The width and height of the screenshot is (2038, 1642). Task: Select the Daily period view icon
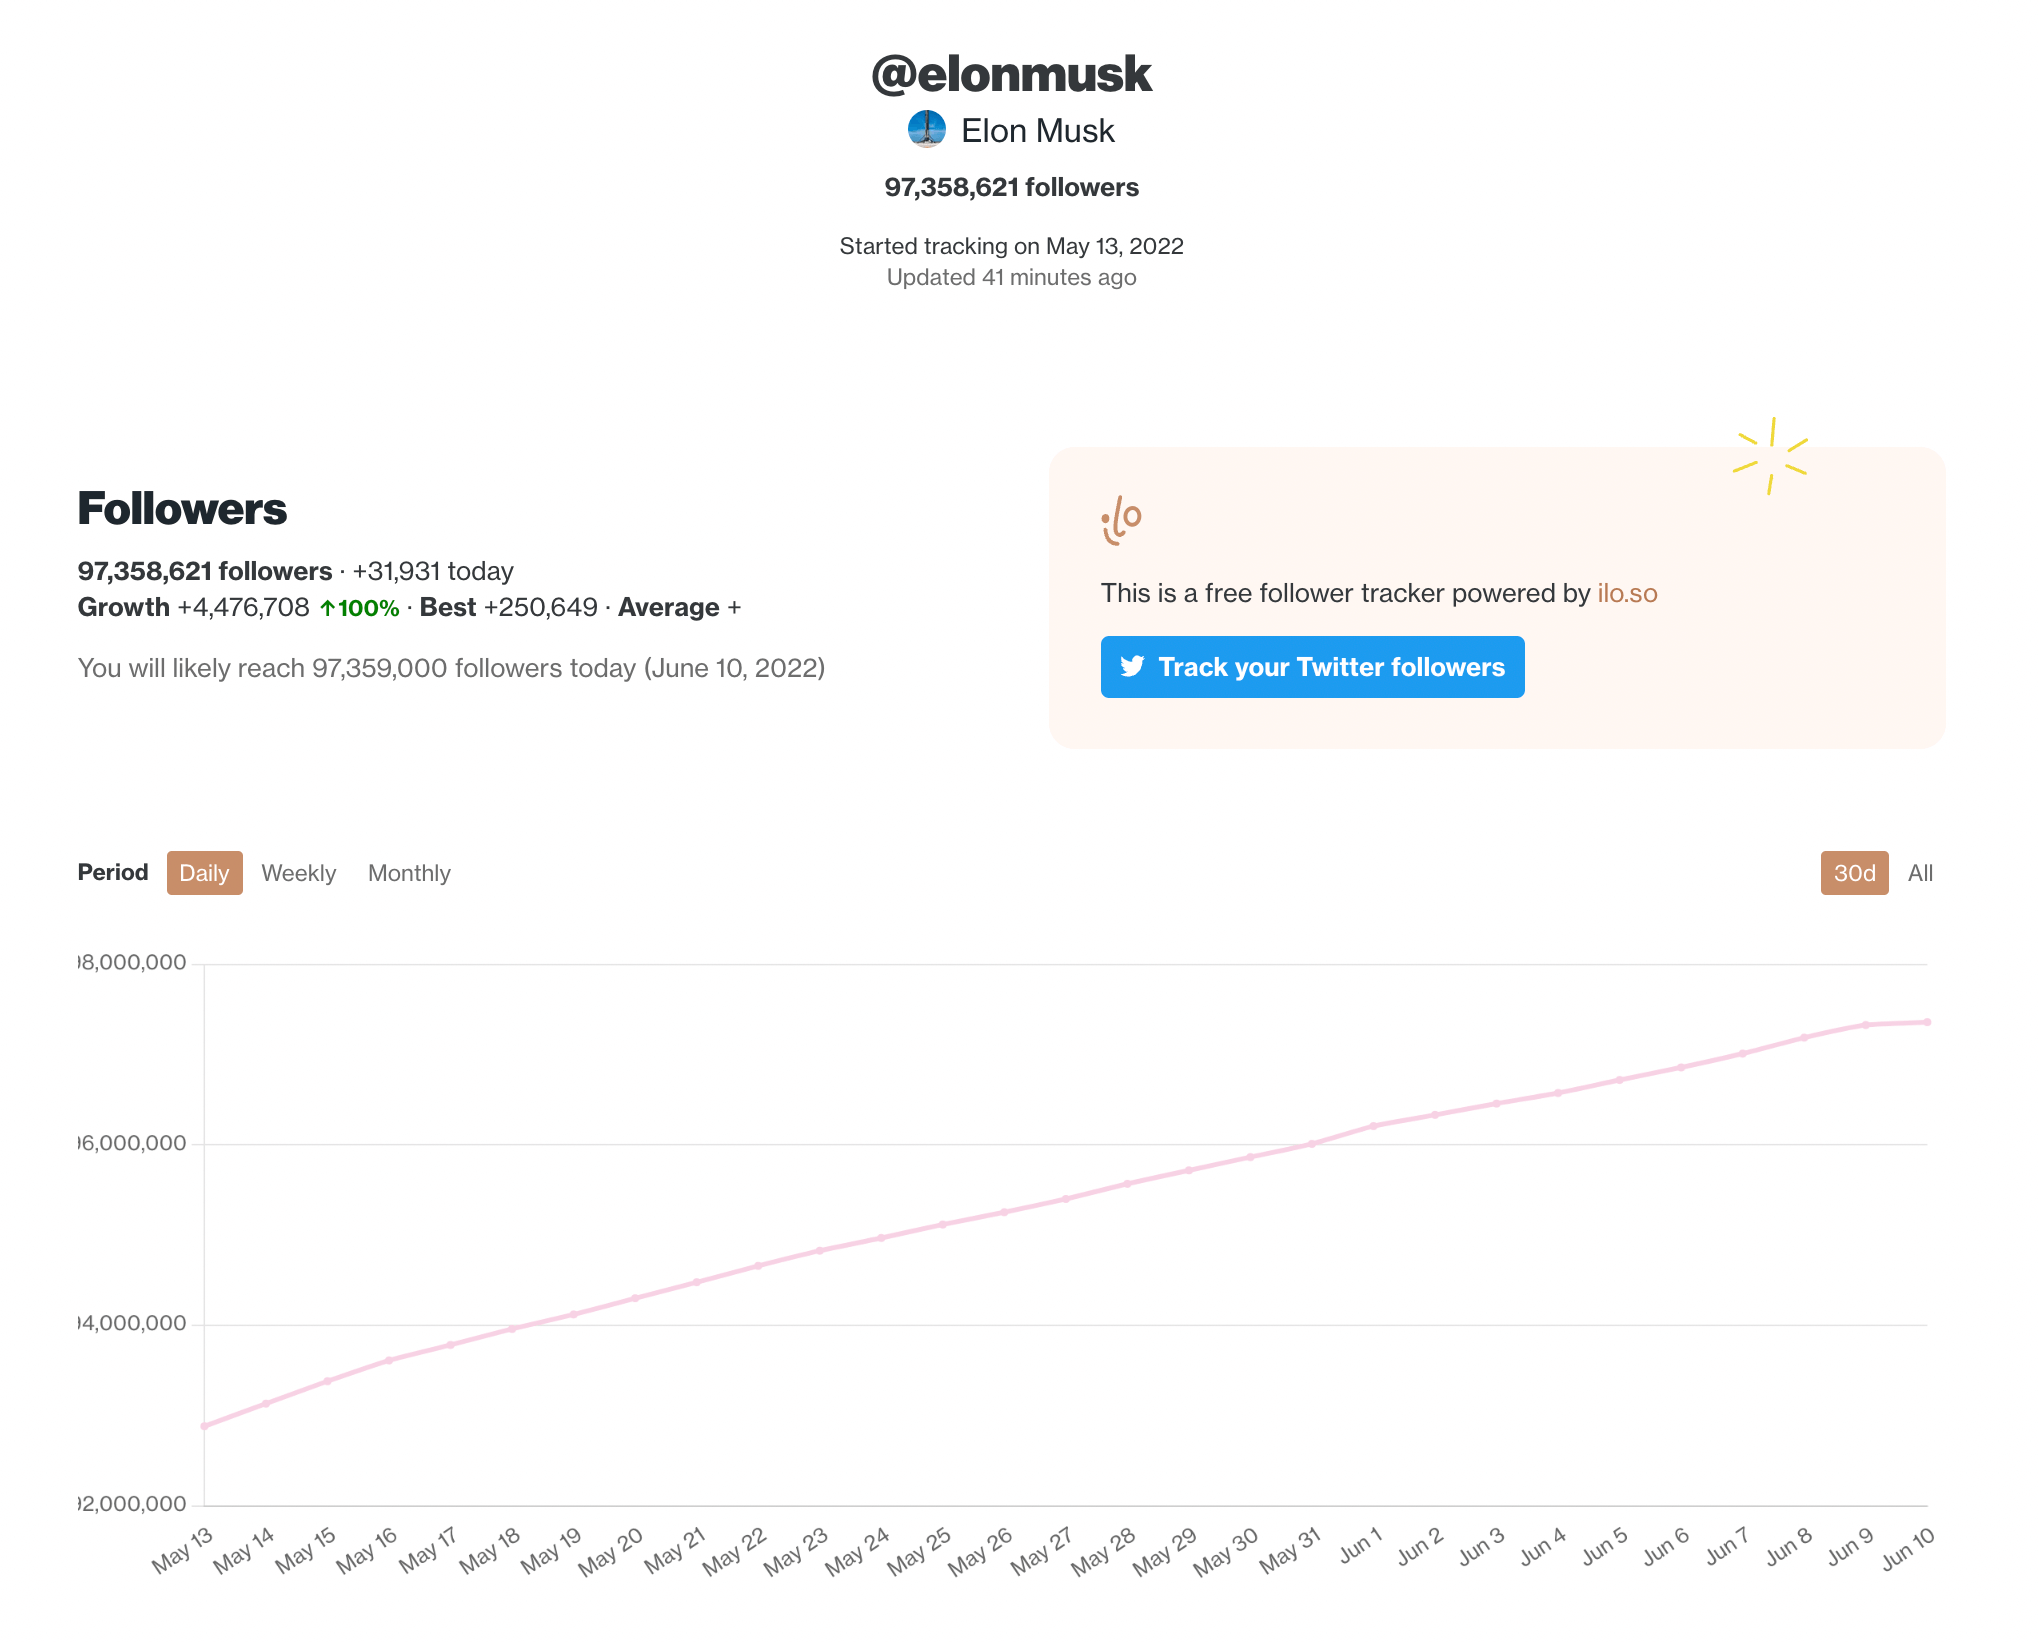(x=203, y=873)
